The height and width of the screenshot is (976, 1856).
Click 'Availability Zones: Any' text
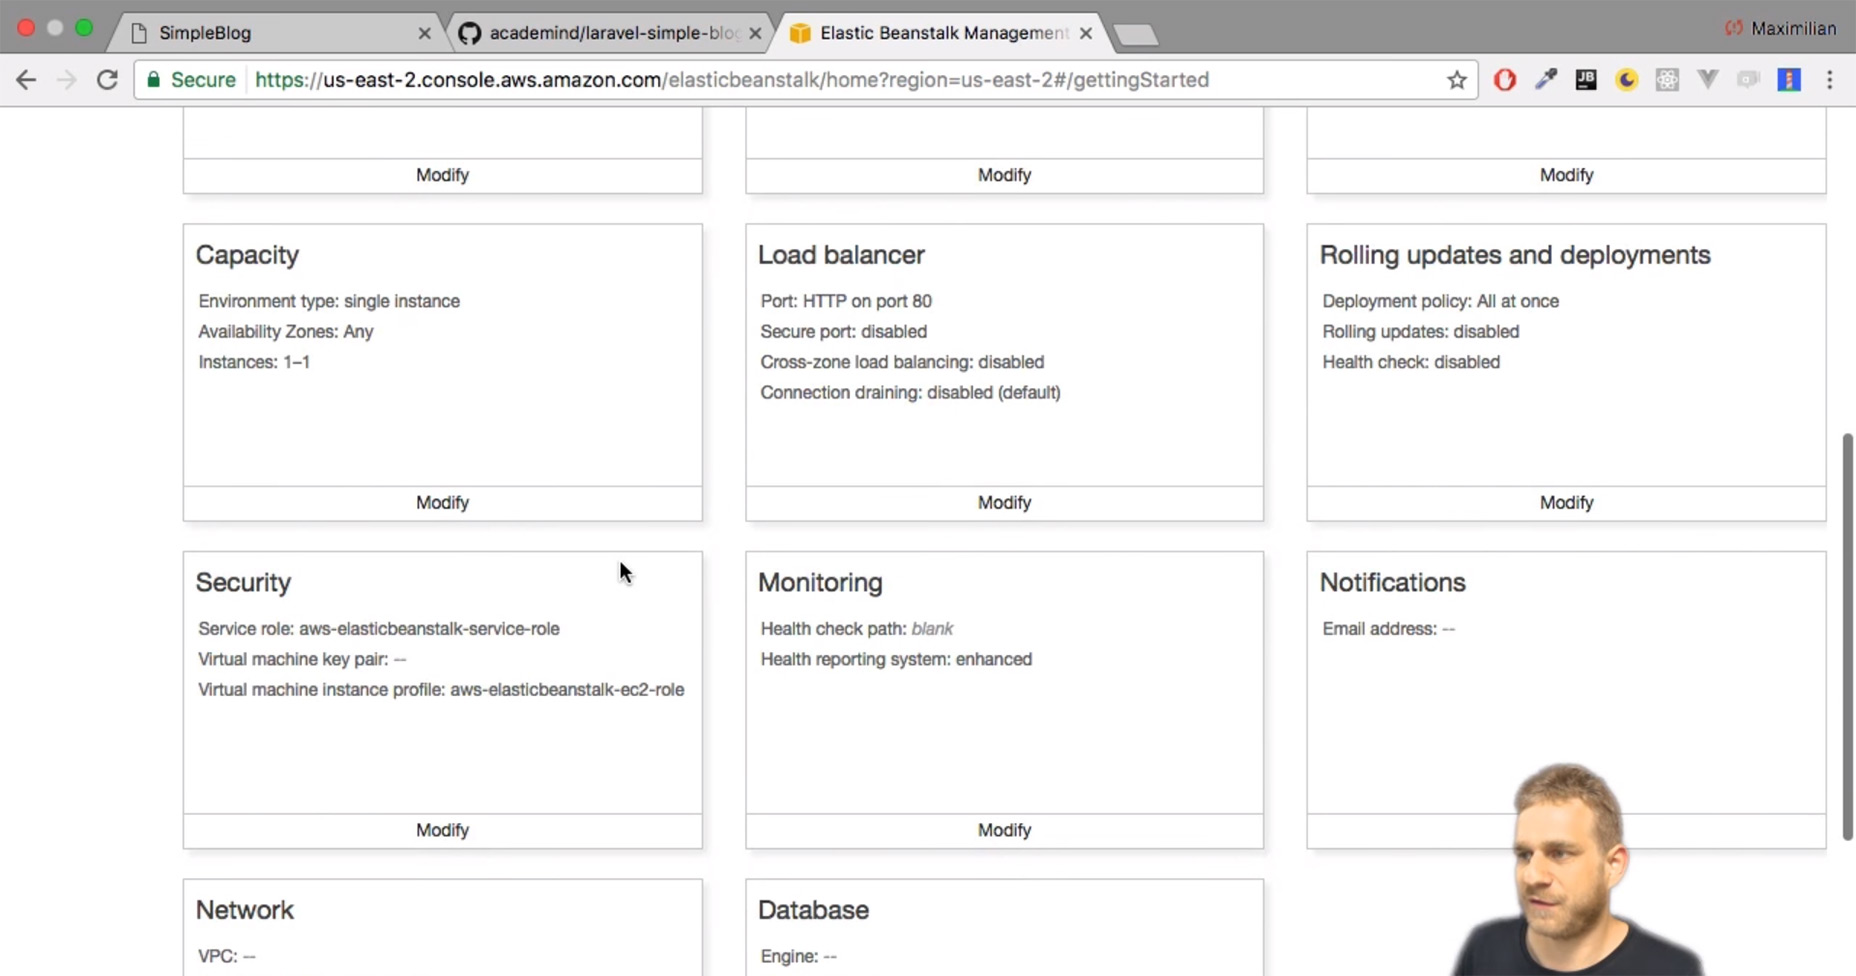coord(285,332)
